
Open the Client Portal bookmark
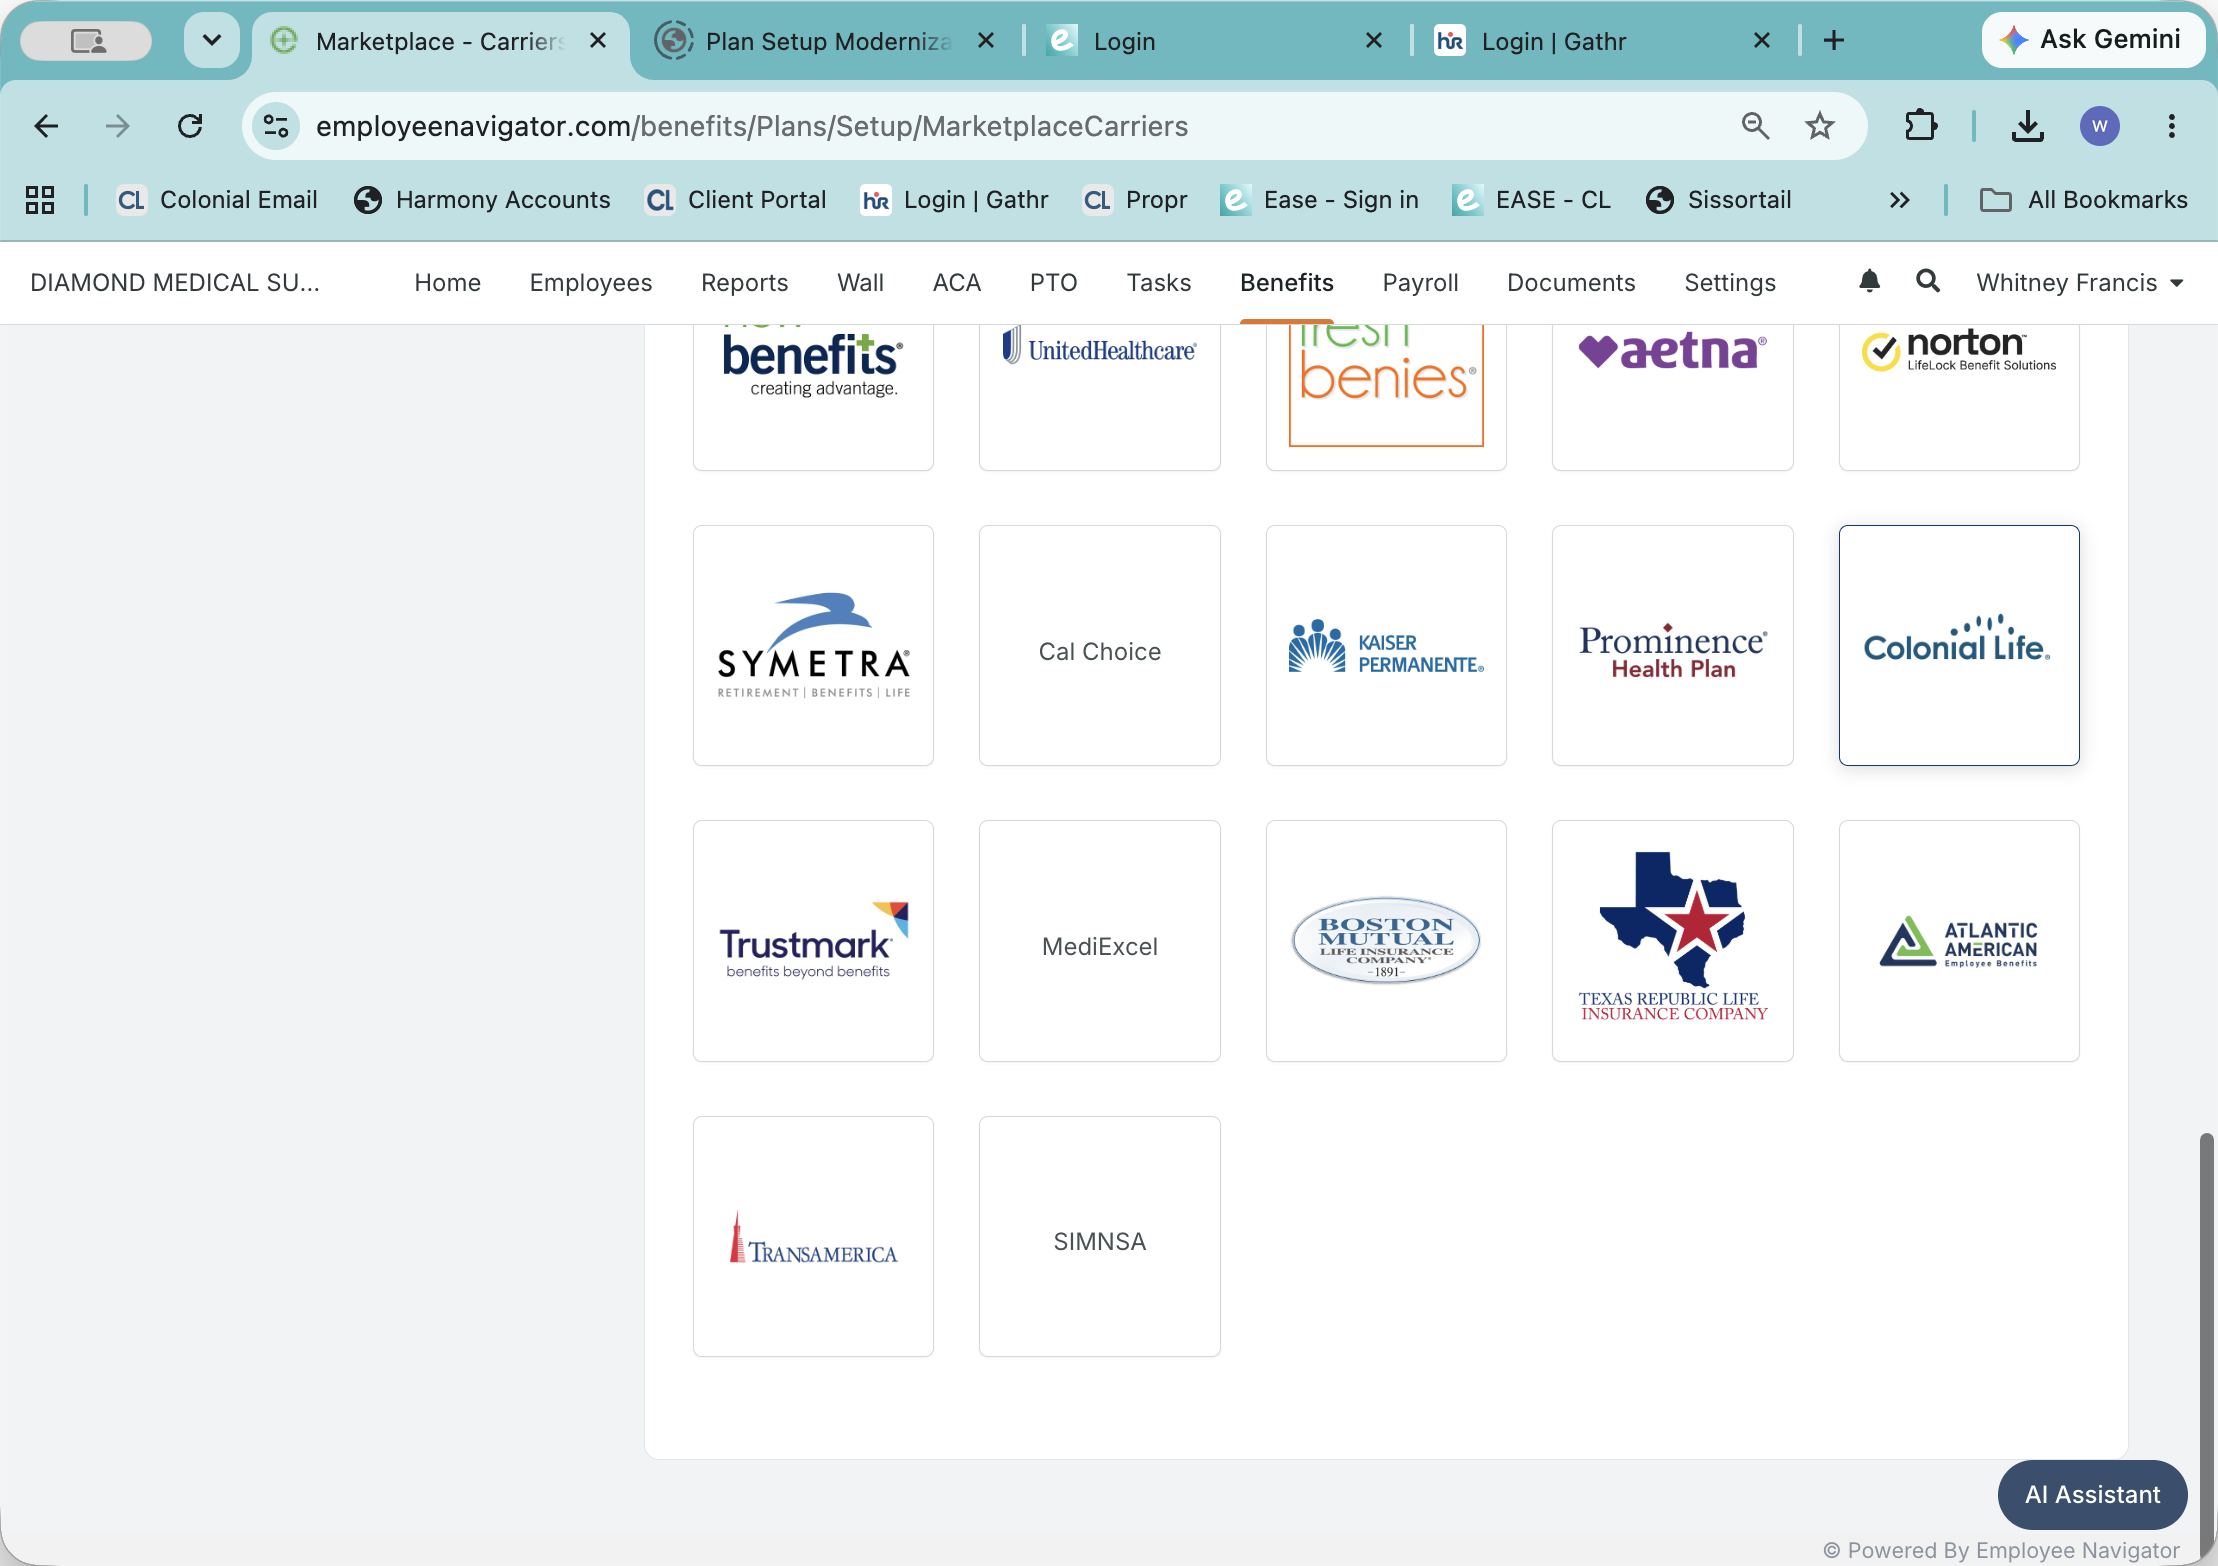tap(736, 200)
